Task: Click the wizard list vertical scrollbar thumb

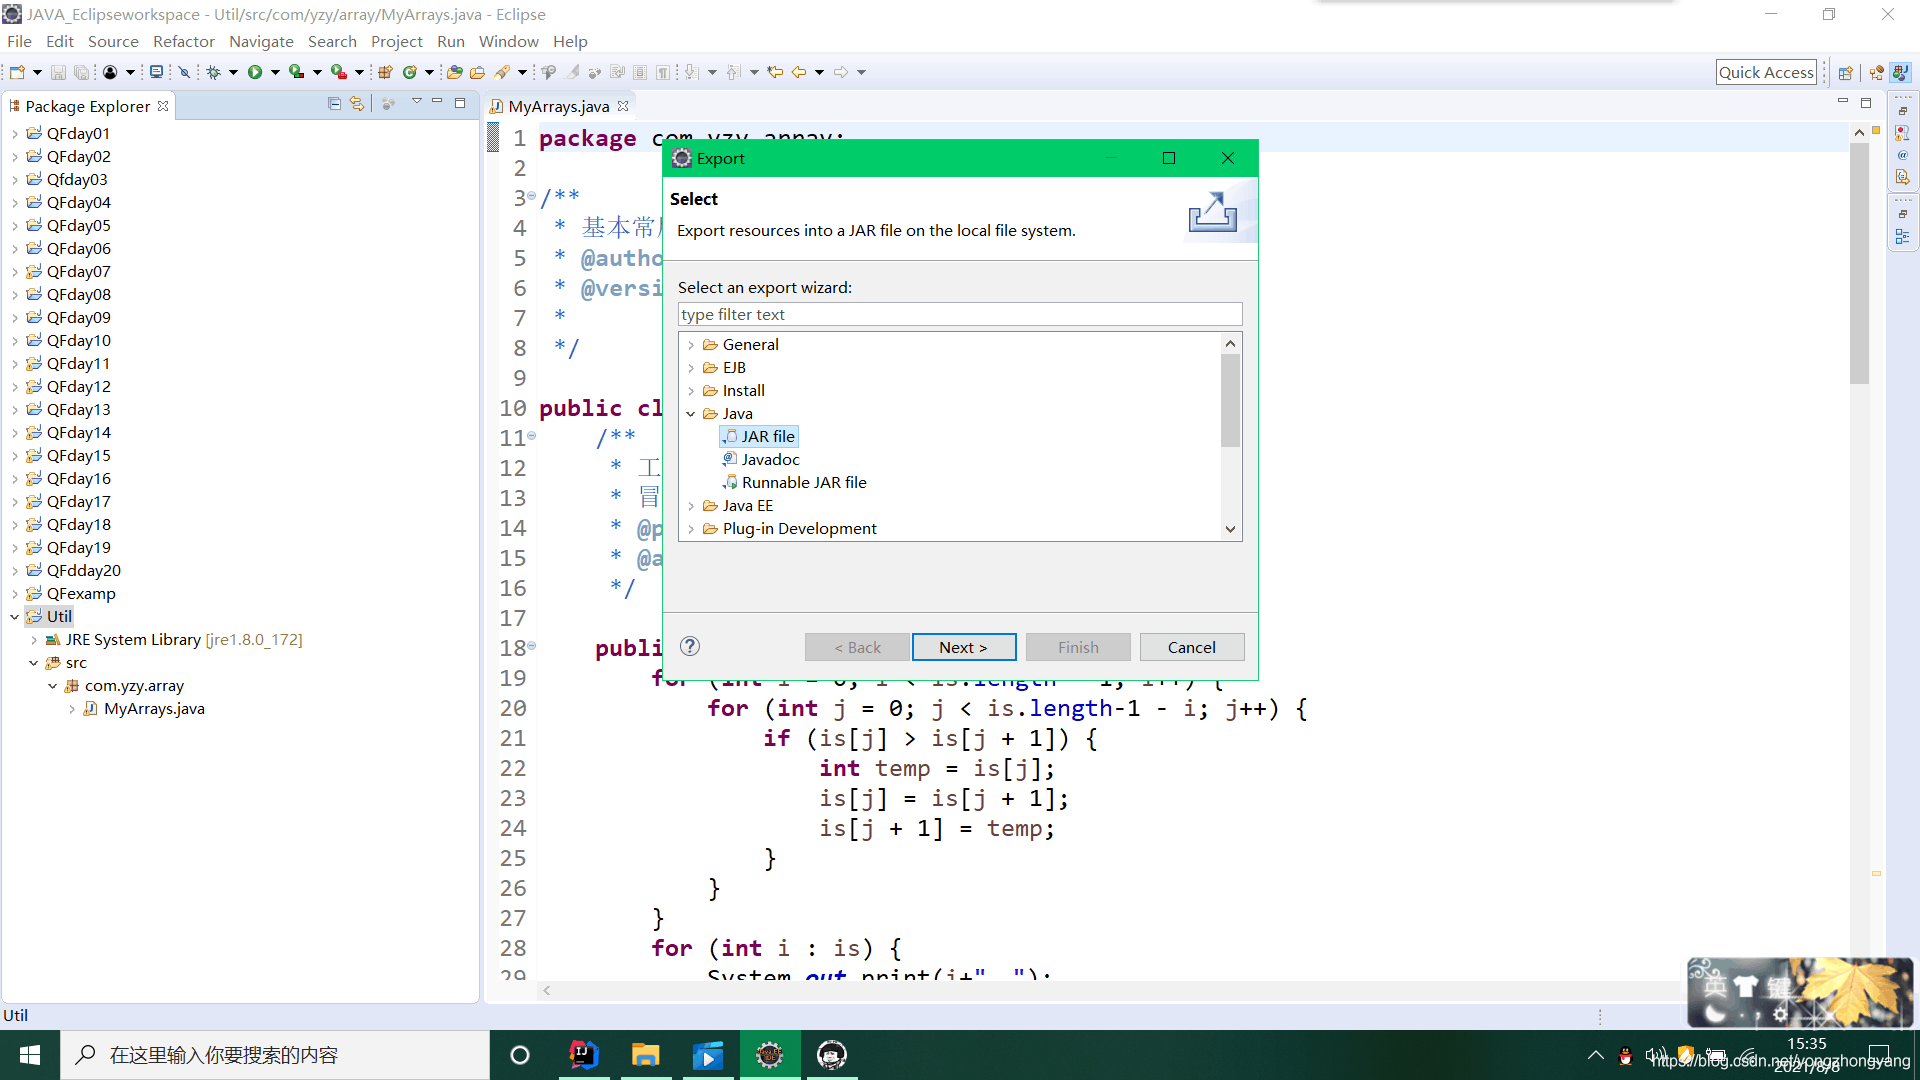Action: point(1230,400)
